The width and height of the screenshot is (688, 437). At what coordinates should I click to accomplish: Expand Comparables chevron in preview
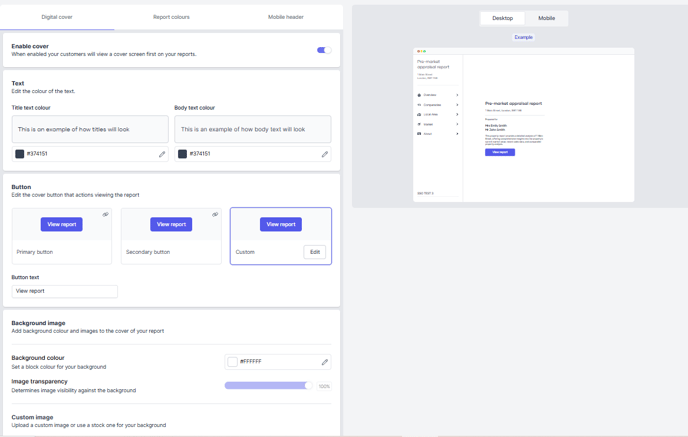(458, 105)
